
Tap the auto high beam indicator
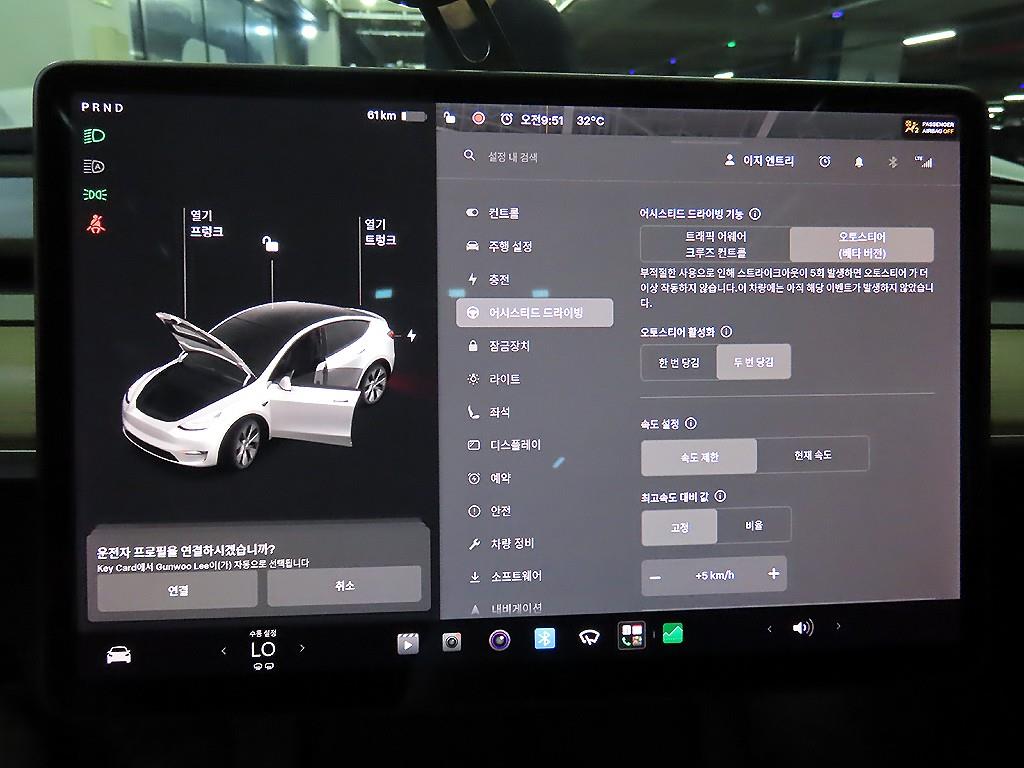click(x=94, y=167)
